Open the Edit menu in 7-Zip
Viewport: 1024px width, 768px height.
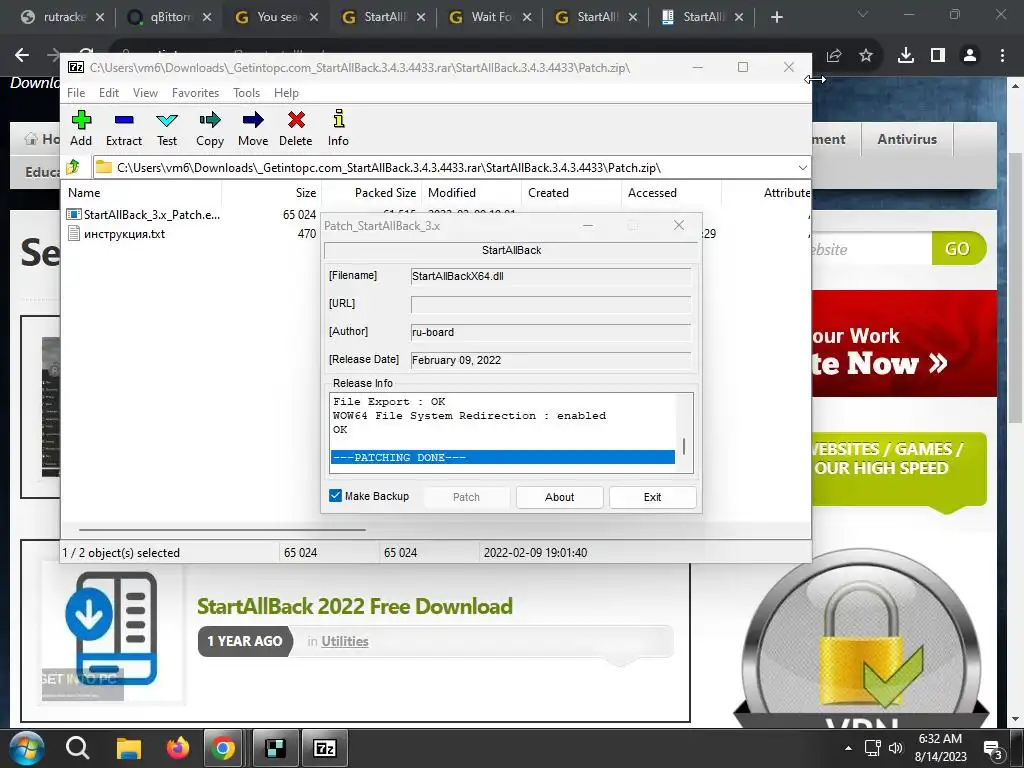108,93
